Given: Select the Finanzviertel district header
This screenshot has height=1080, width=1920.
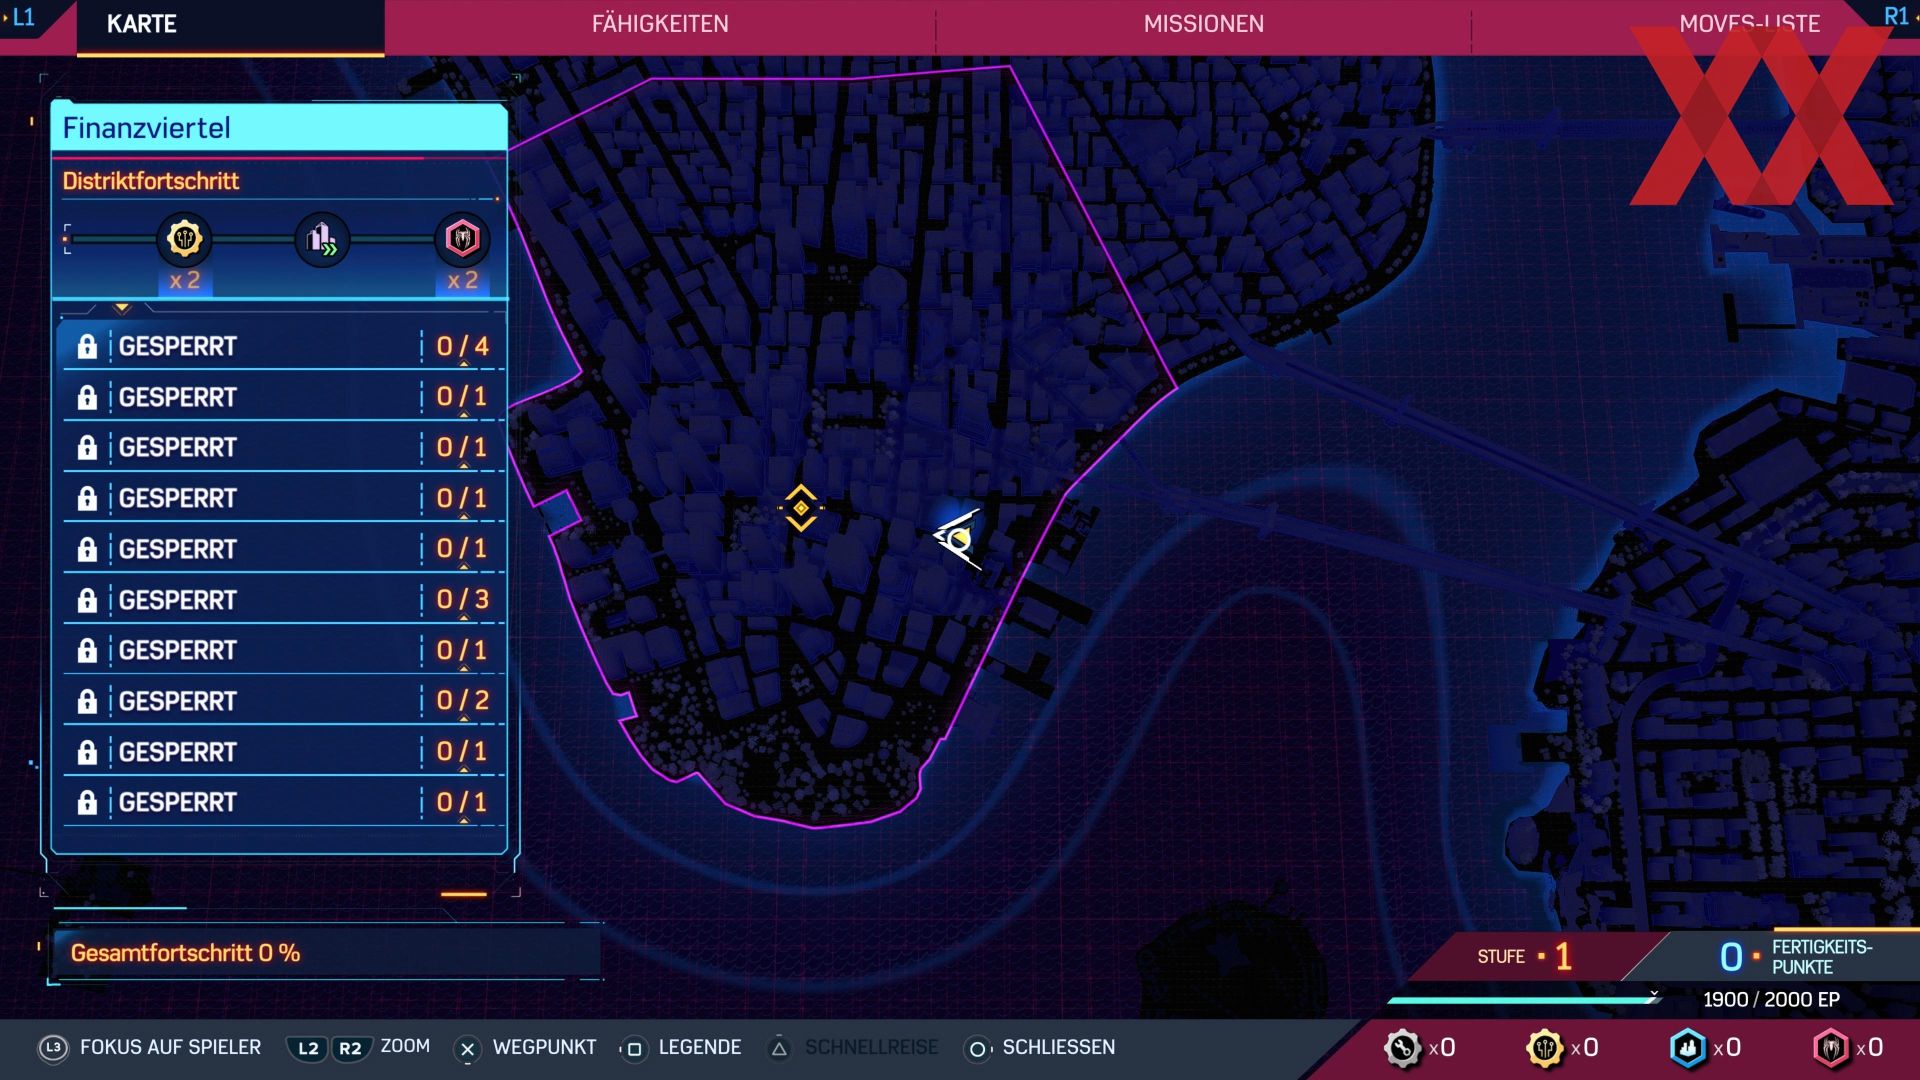Looking at the screenshot, I should tap(279, 128).
